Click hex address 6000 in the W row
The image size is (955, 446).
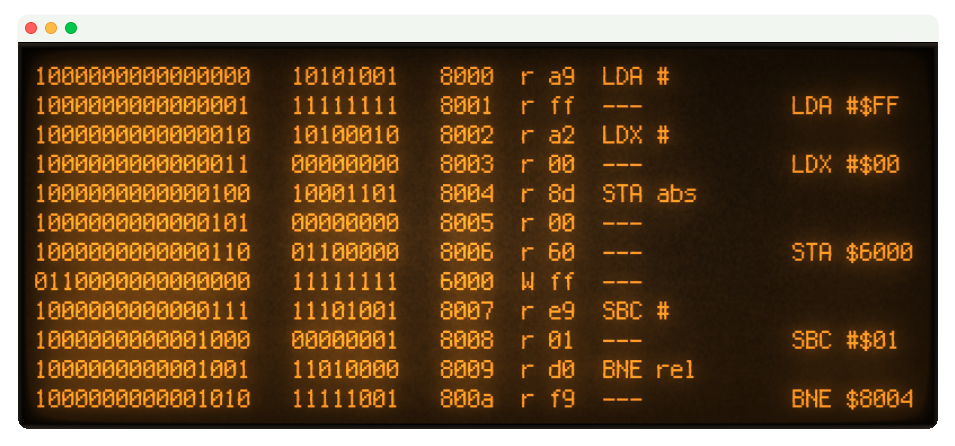pos(467,281)
